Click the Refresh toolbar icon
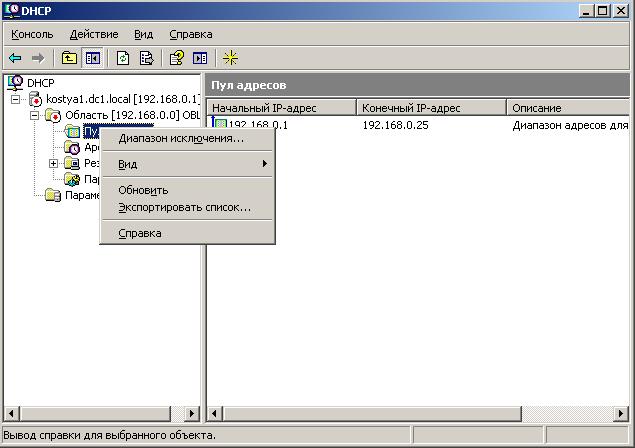The width and height of the screenshot is (635, 448). click(x=123, y=58)
